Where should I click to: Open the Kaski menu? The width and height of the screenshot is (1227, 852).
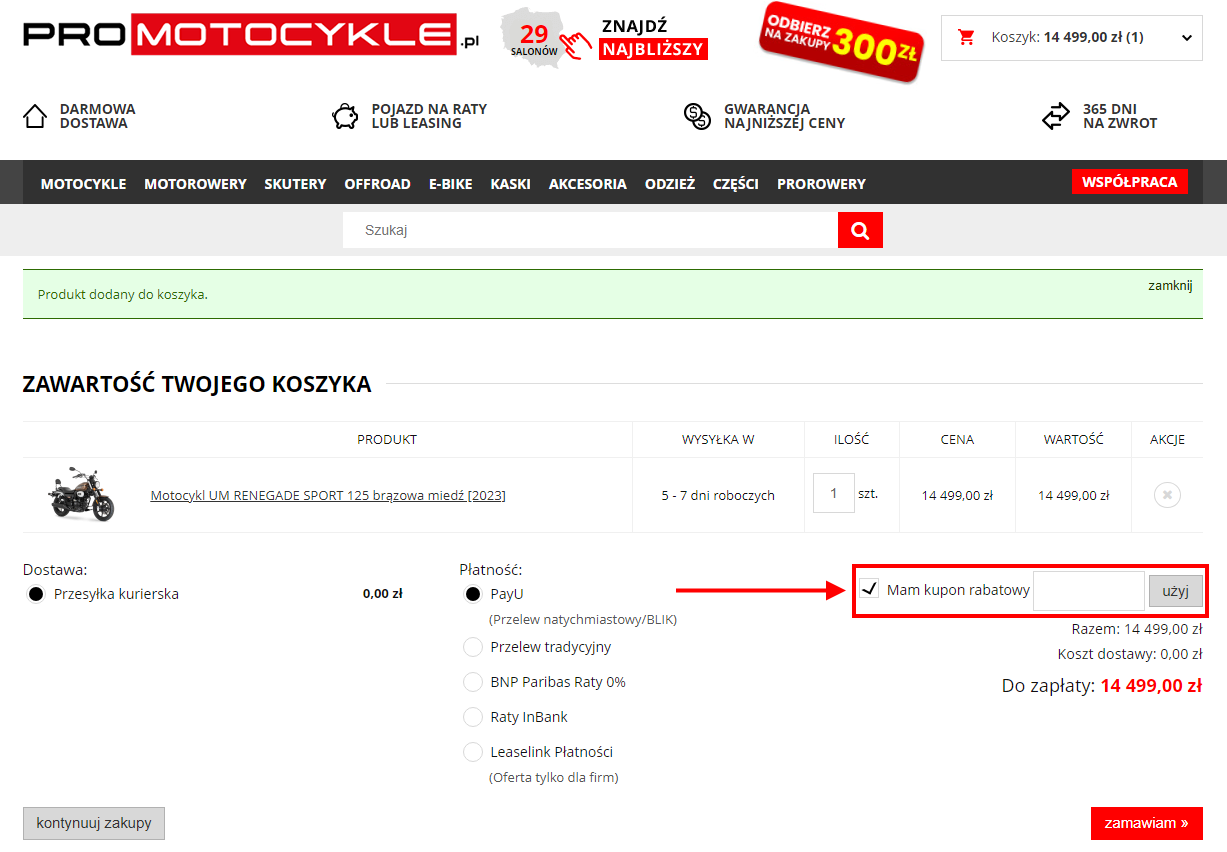pyautogui.click(x=510, y=184)
